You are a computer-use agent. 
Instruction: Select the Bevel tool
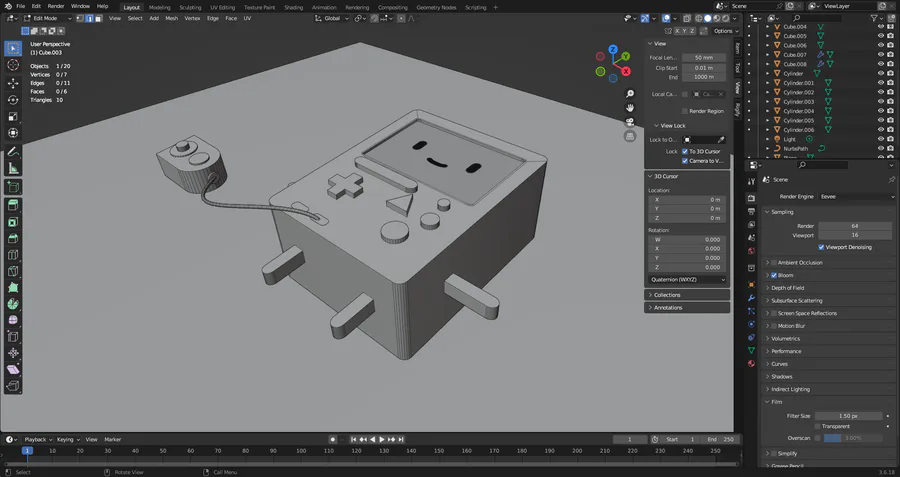tap(13, 238)
